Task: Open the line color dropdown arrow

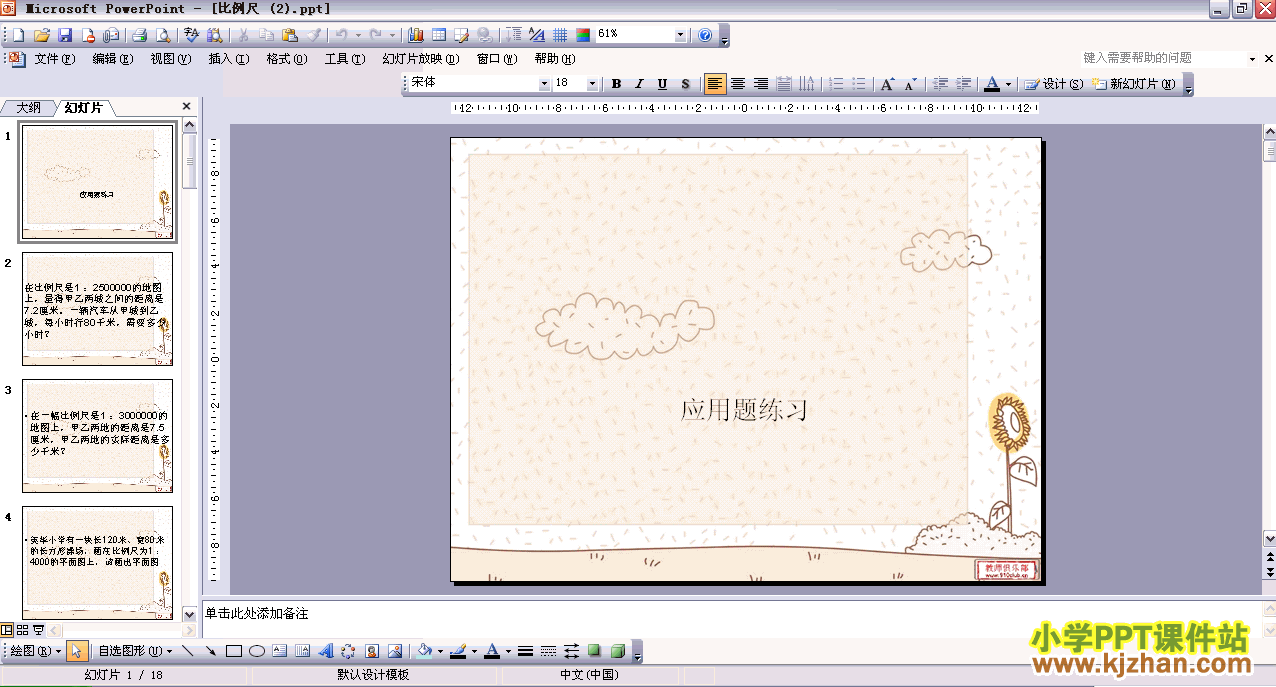Action: (x=474, y=651)
